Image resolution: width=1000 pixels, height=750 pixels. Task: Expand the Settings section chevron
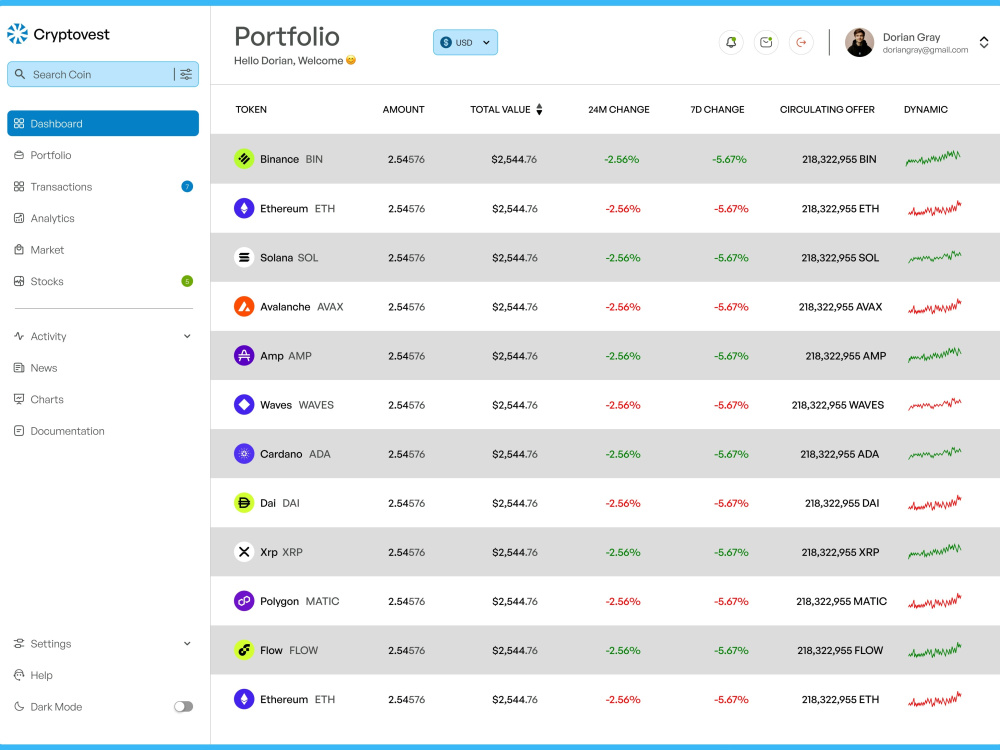click(187, 643)
